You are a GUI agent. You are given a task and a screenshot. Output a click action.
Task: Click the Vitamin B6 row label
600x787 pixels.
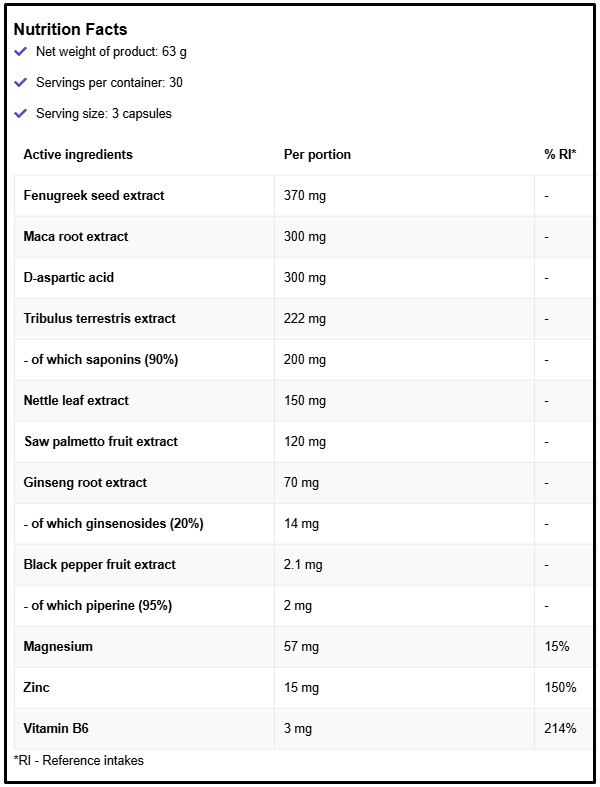pos(57,728)
